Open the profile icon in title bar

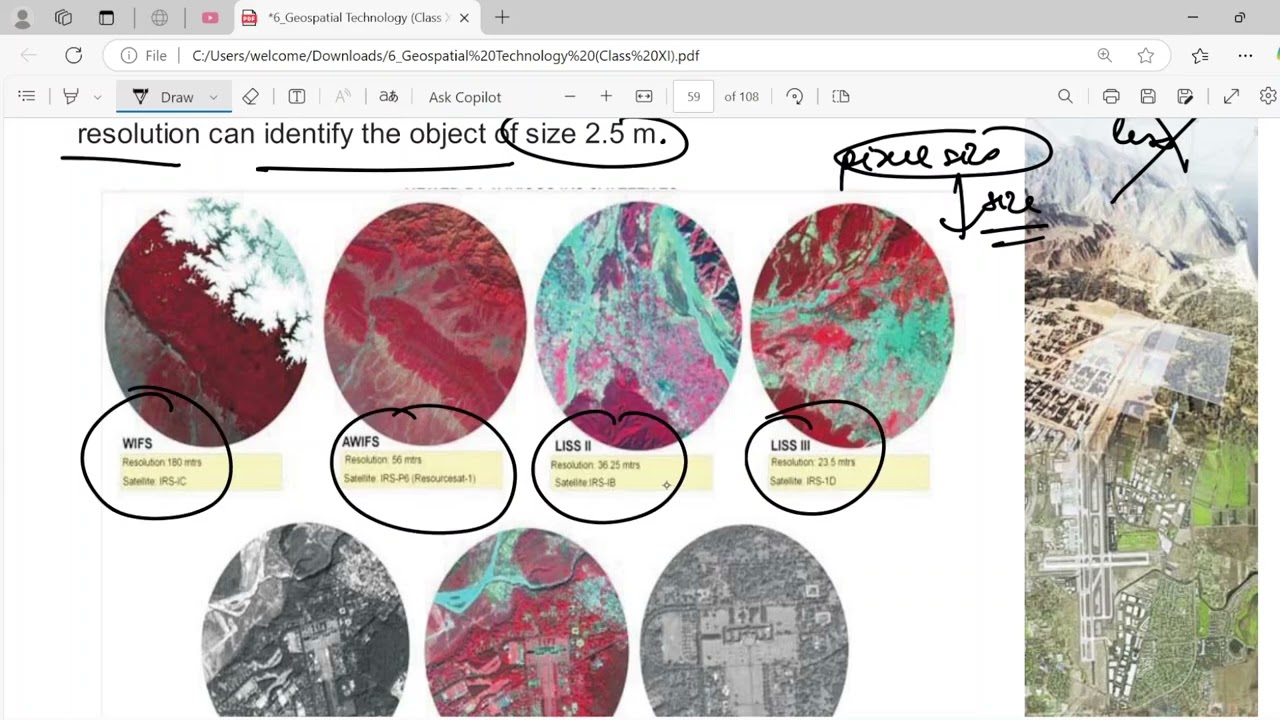(x=22, y=18)
